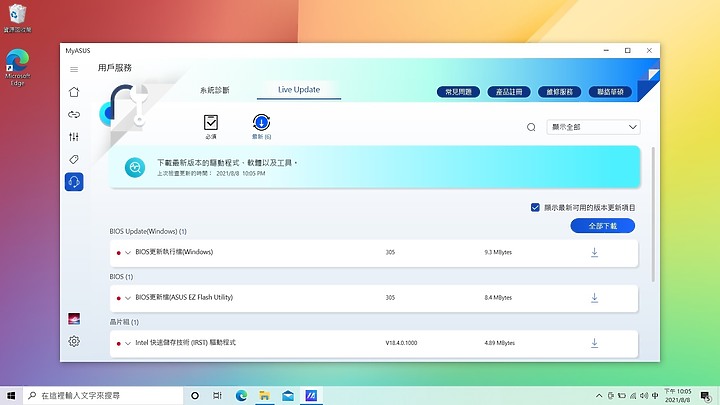Viewport: 720px width, 405px height.
Task: Launch Microsoft Edge from the taskbar
Action: tap(241, 395)
